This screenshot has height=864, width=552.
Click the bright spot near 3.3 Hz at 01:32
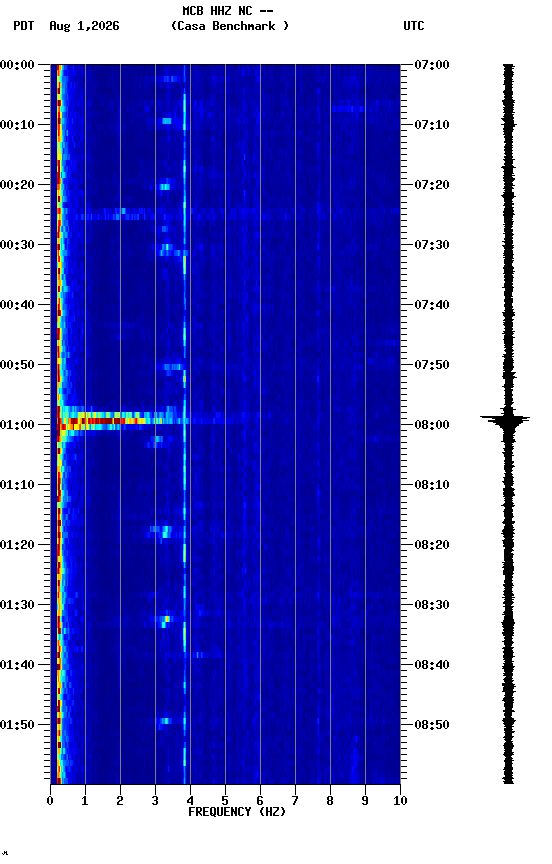[x=165, y=620]
